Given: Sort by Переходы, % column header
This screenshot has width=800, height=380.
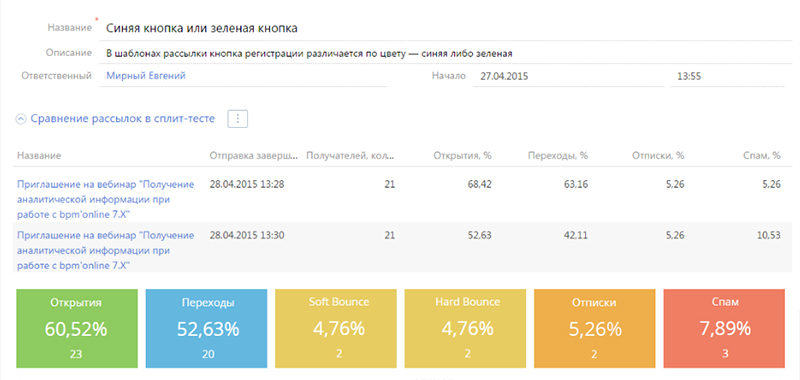Looking at the screenshot, I should point(558,156).
